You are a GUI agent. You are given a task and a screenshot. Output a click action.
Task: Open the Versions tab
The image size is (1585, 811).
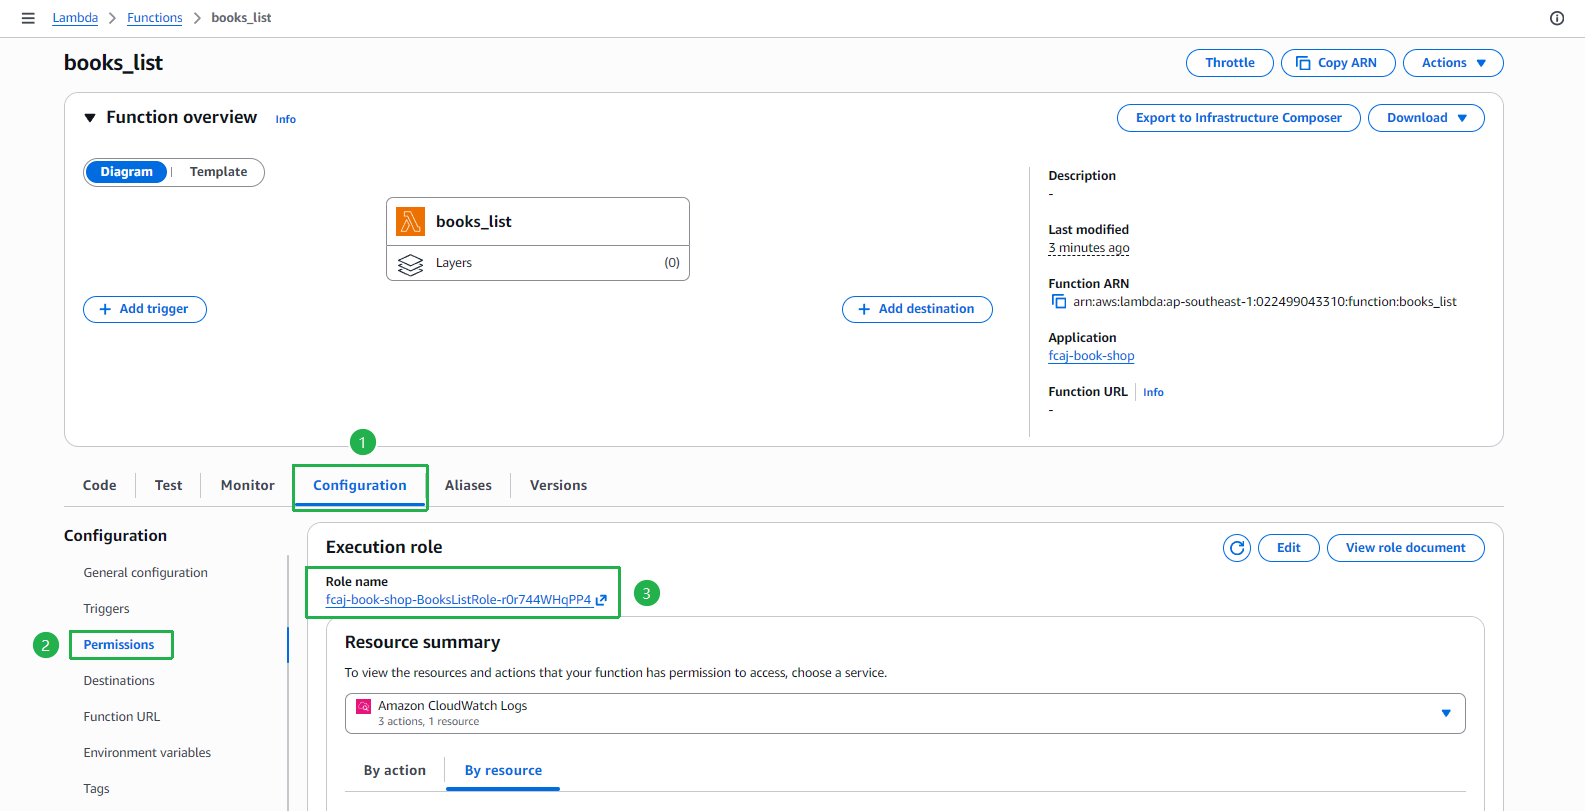pyautogui.click(x=558, y=485)
